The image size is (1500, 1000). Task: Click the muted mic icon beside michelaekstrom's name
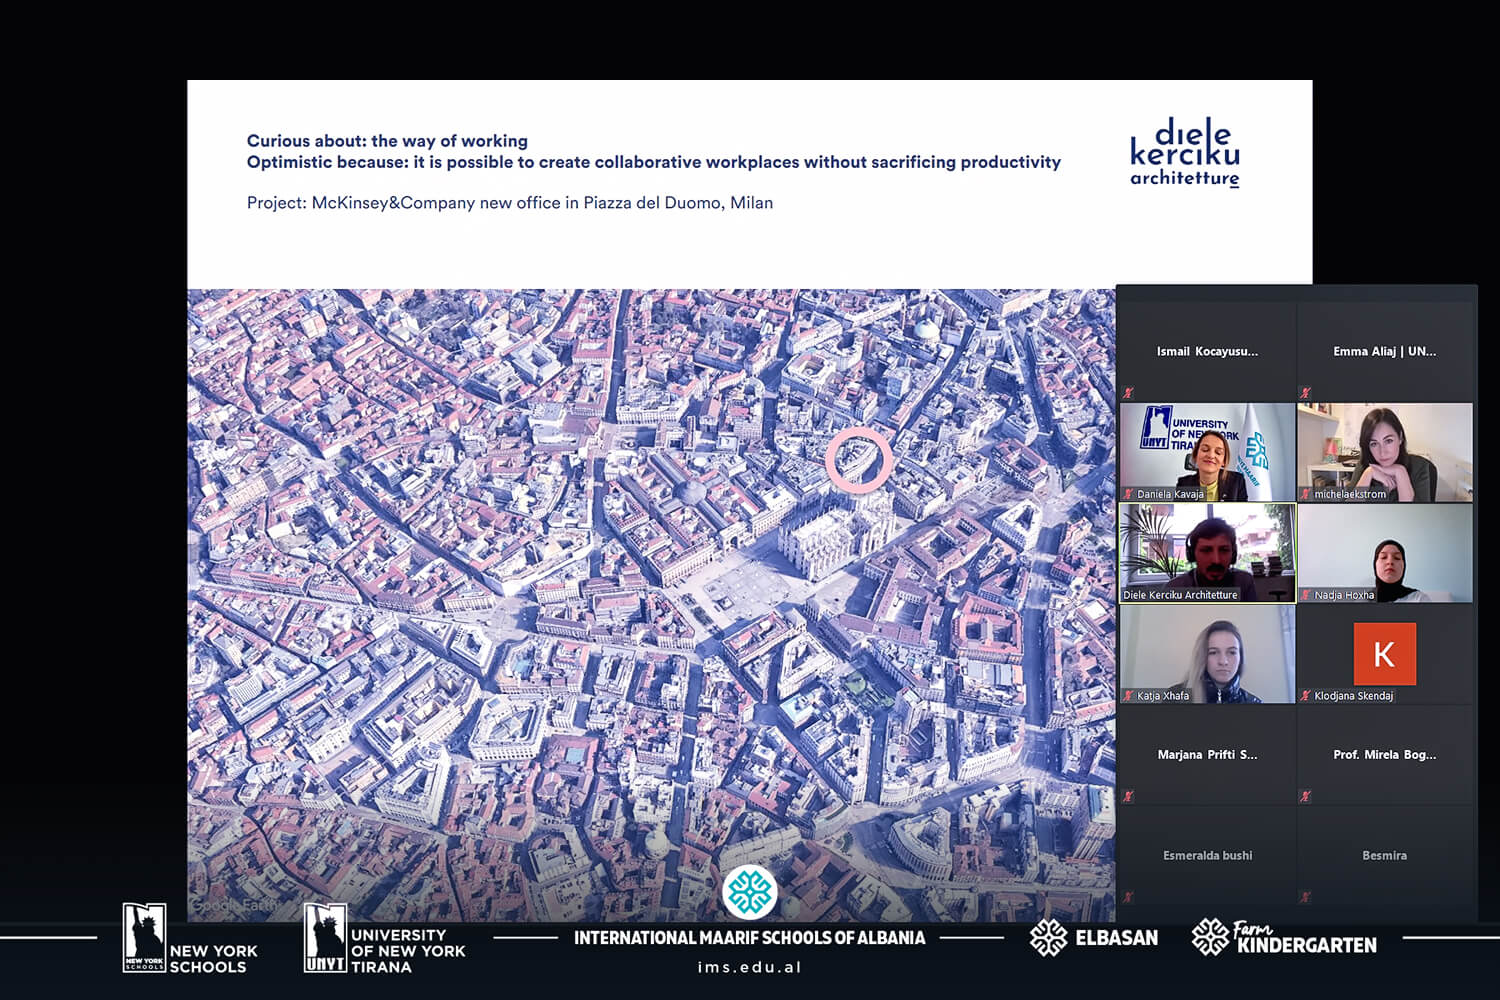click(1305, 494)
